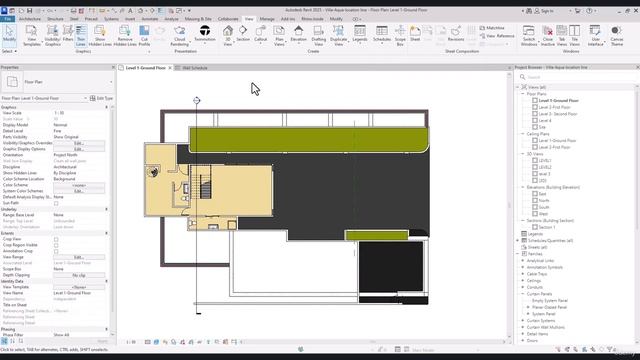Click Edit for Visibility/Graphics Overrides
This screenshot has width=640, height=360.
click(x=79, y=143)
